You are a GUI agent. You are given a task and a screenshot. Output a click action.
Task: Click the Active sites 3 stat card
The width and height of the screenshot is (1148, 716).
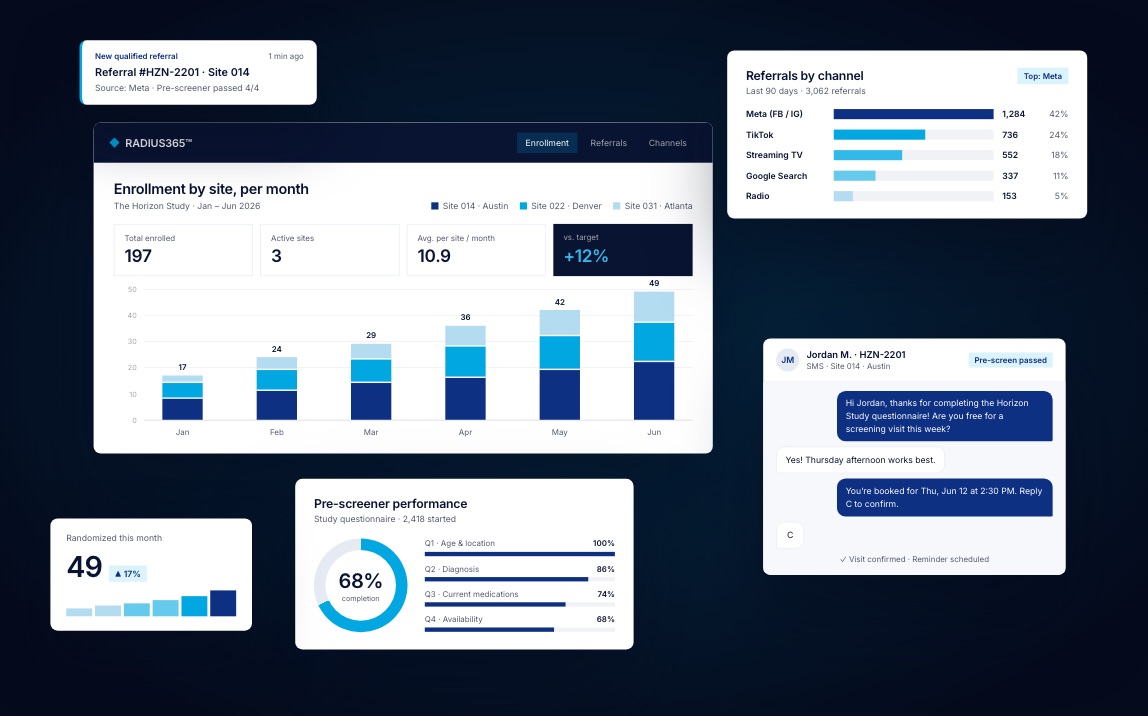coord(329,250)
